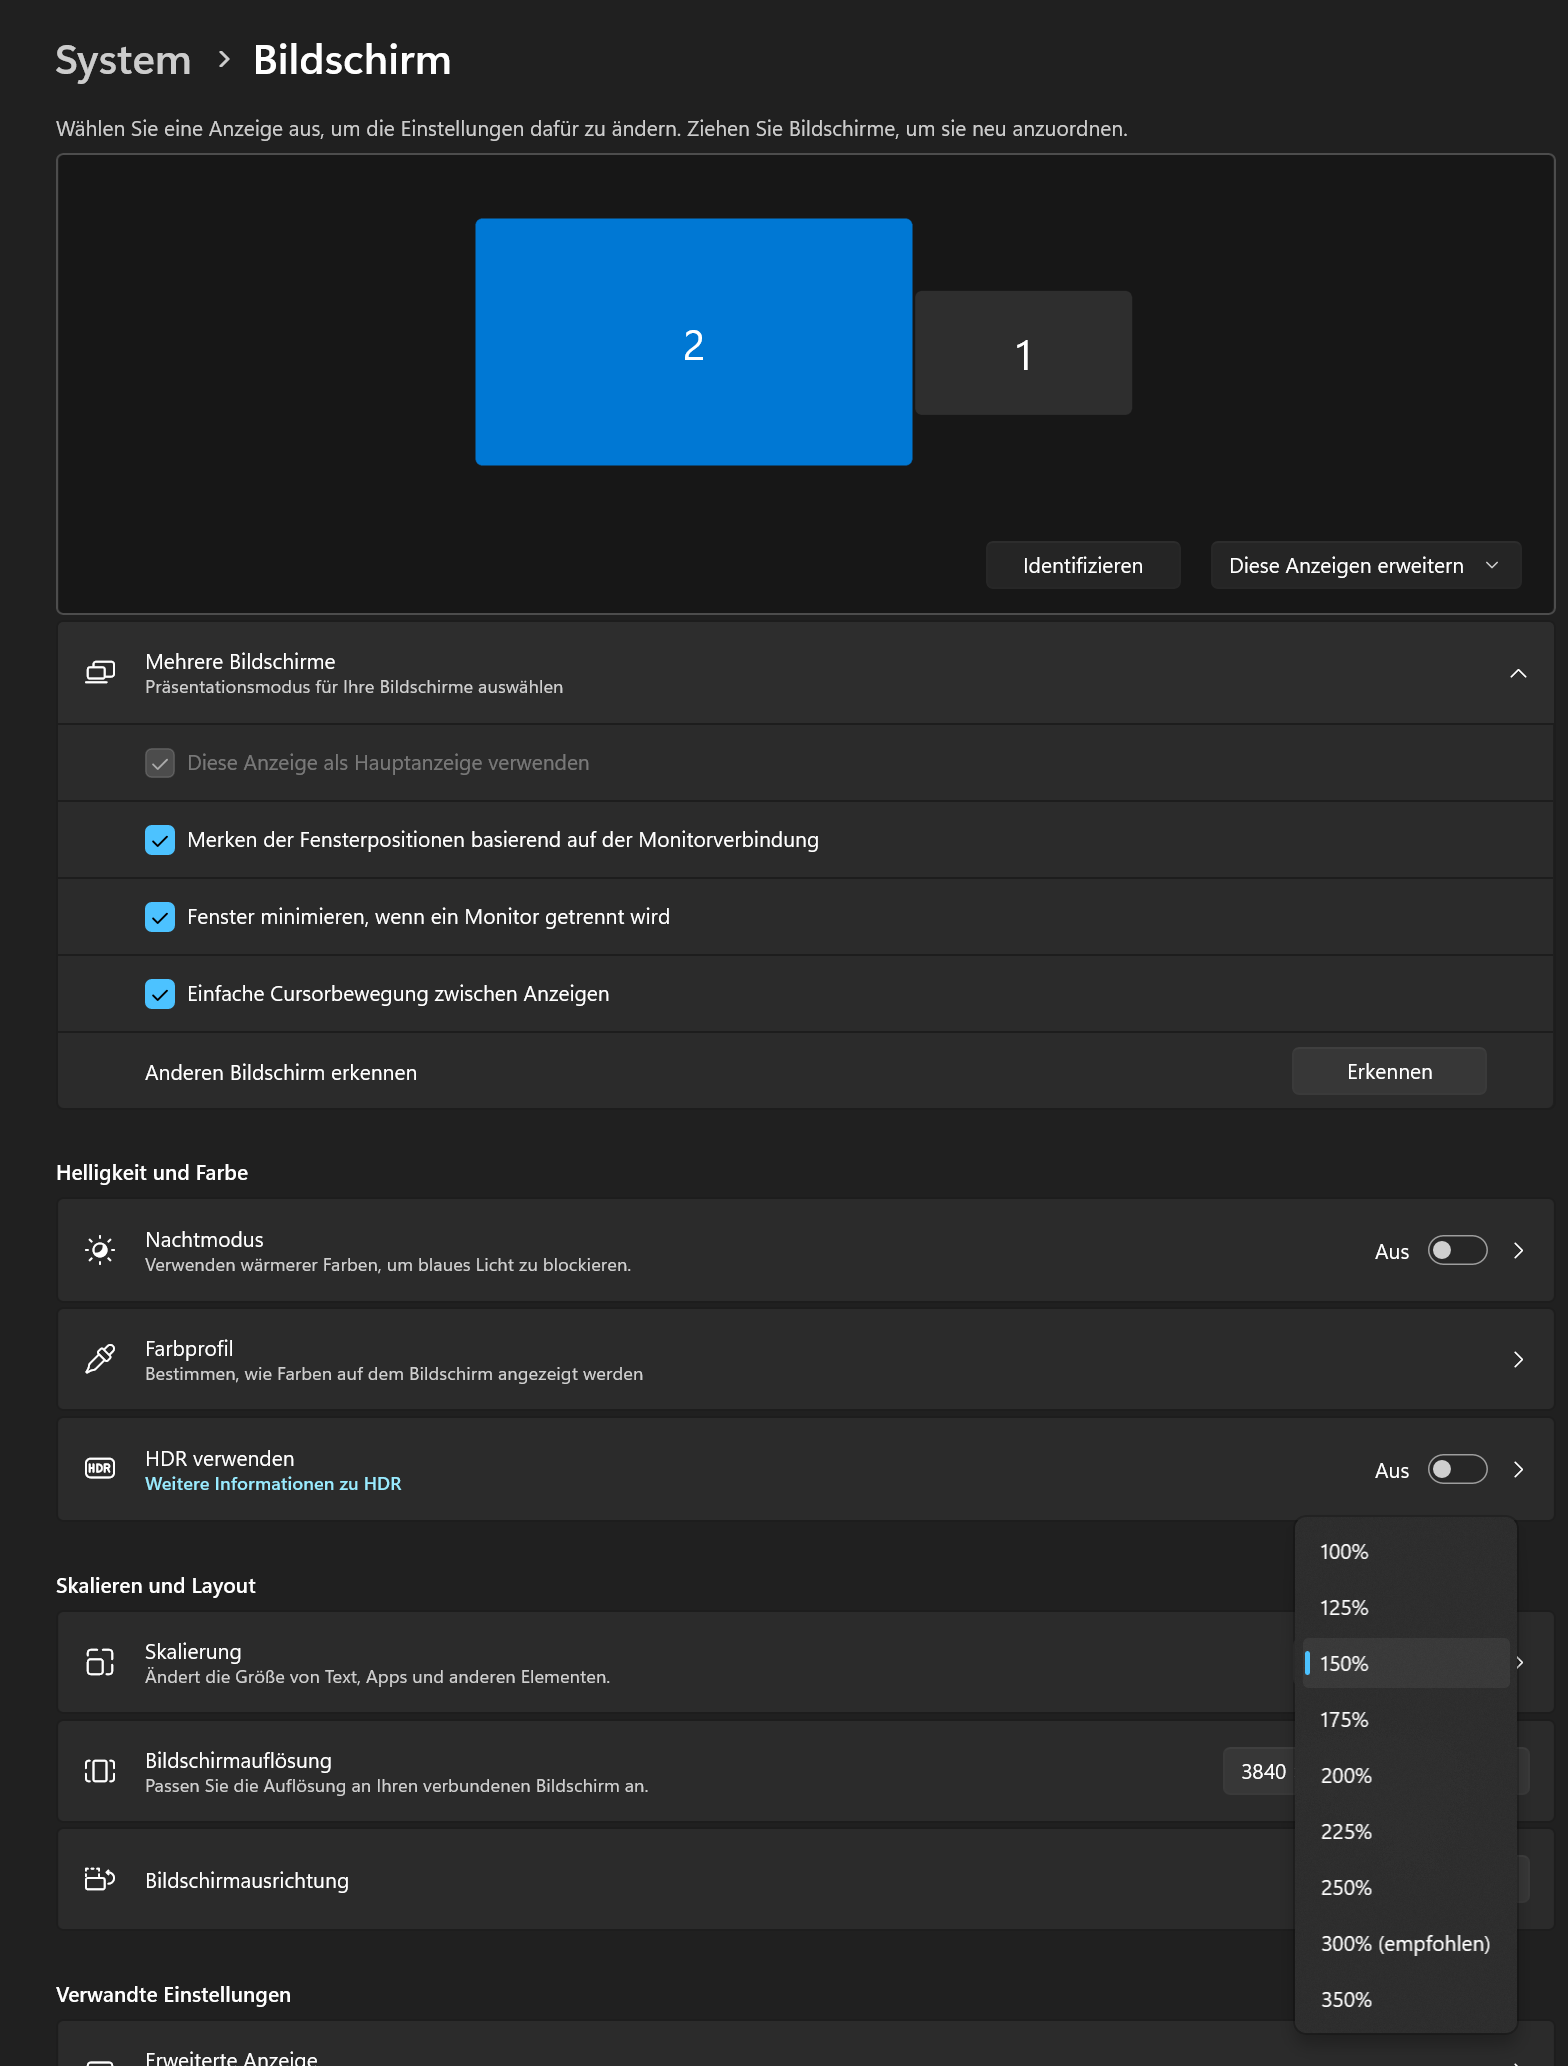Choose 250% in the scaling list

click(x=1406, y=1888)
